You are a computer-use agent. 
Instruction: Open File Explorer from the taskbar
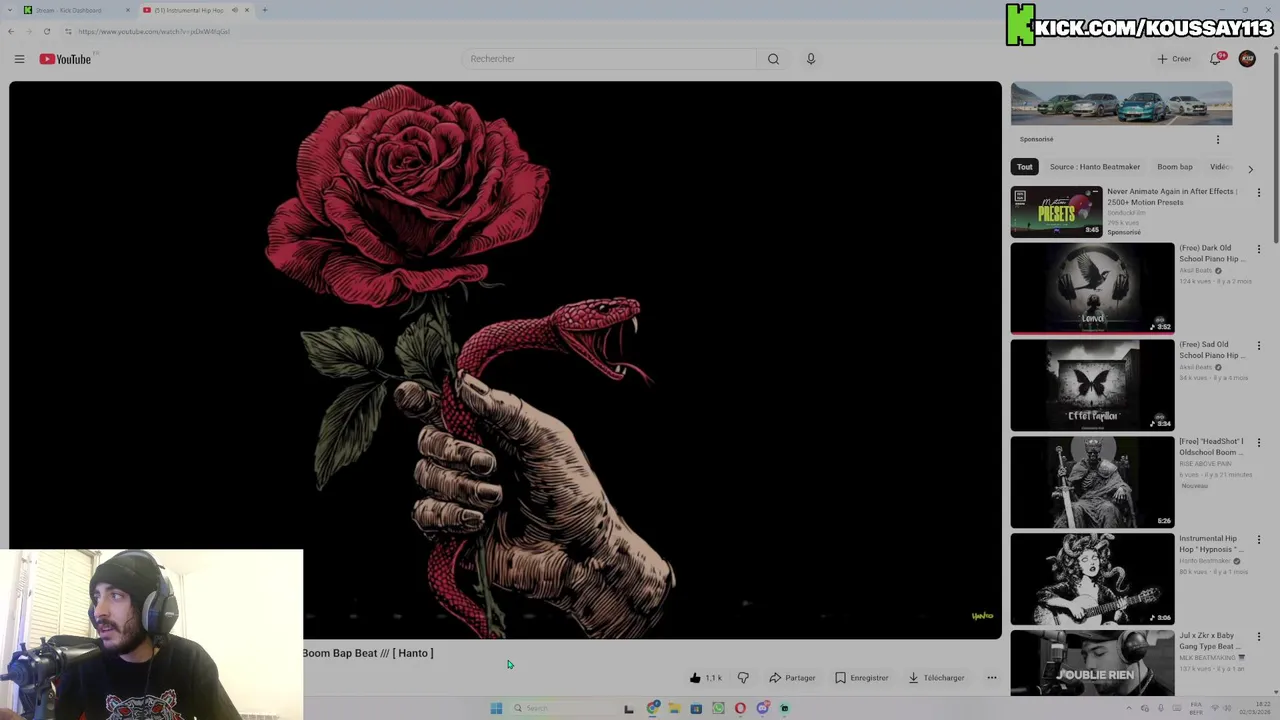coord(674,708)
